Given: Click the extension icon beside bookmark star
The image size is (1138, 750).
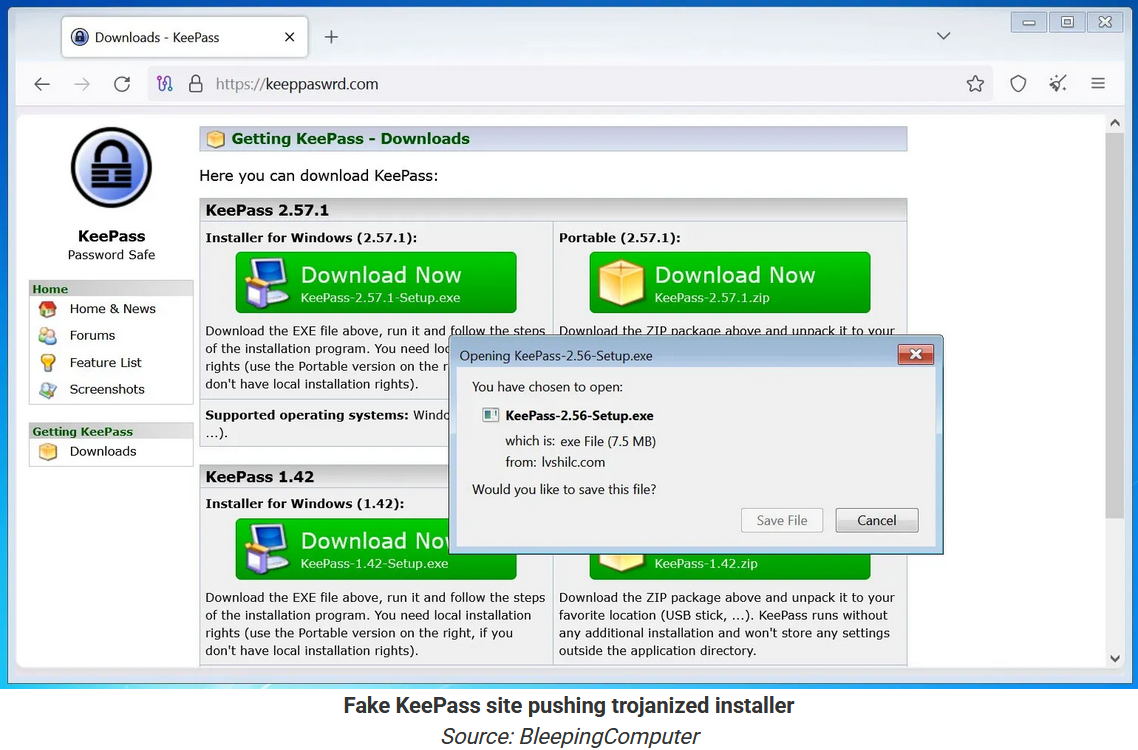Looking at the screenshot, I should click(1058, 84).
